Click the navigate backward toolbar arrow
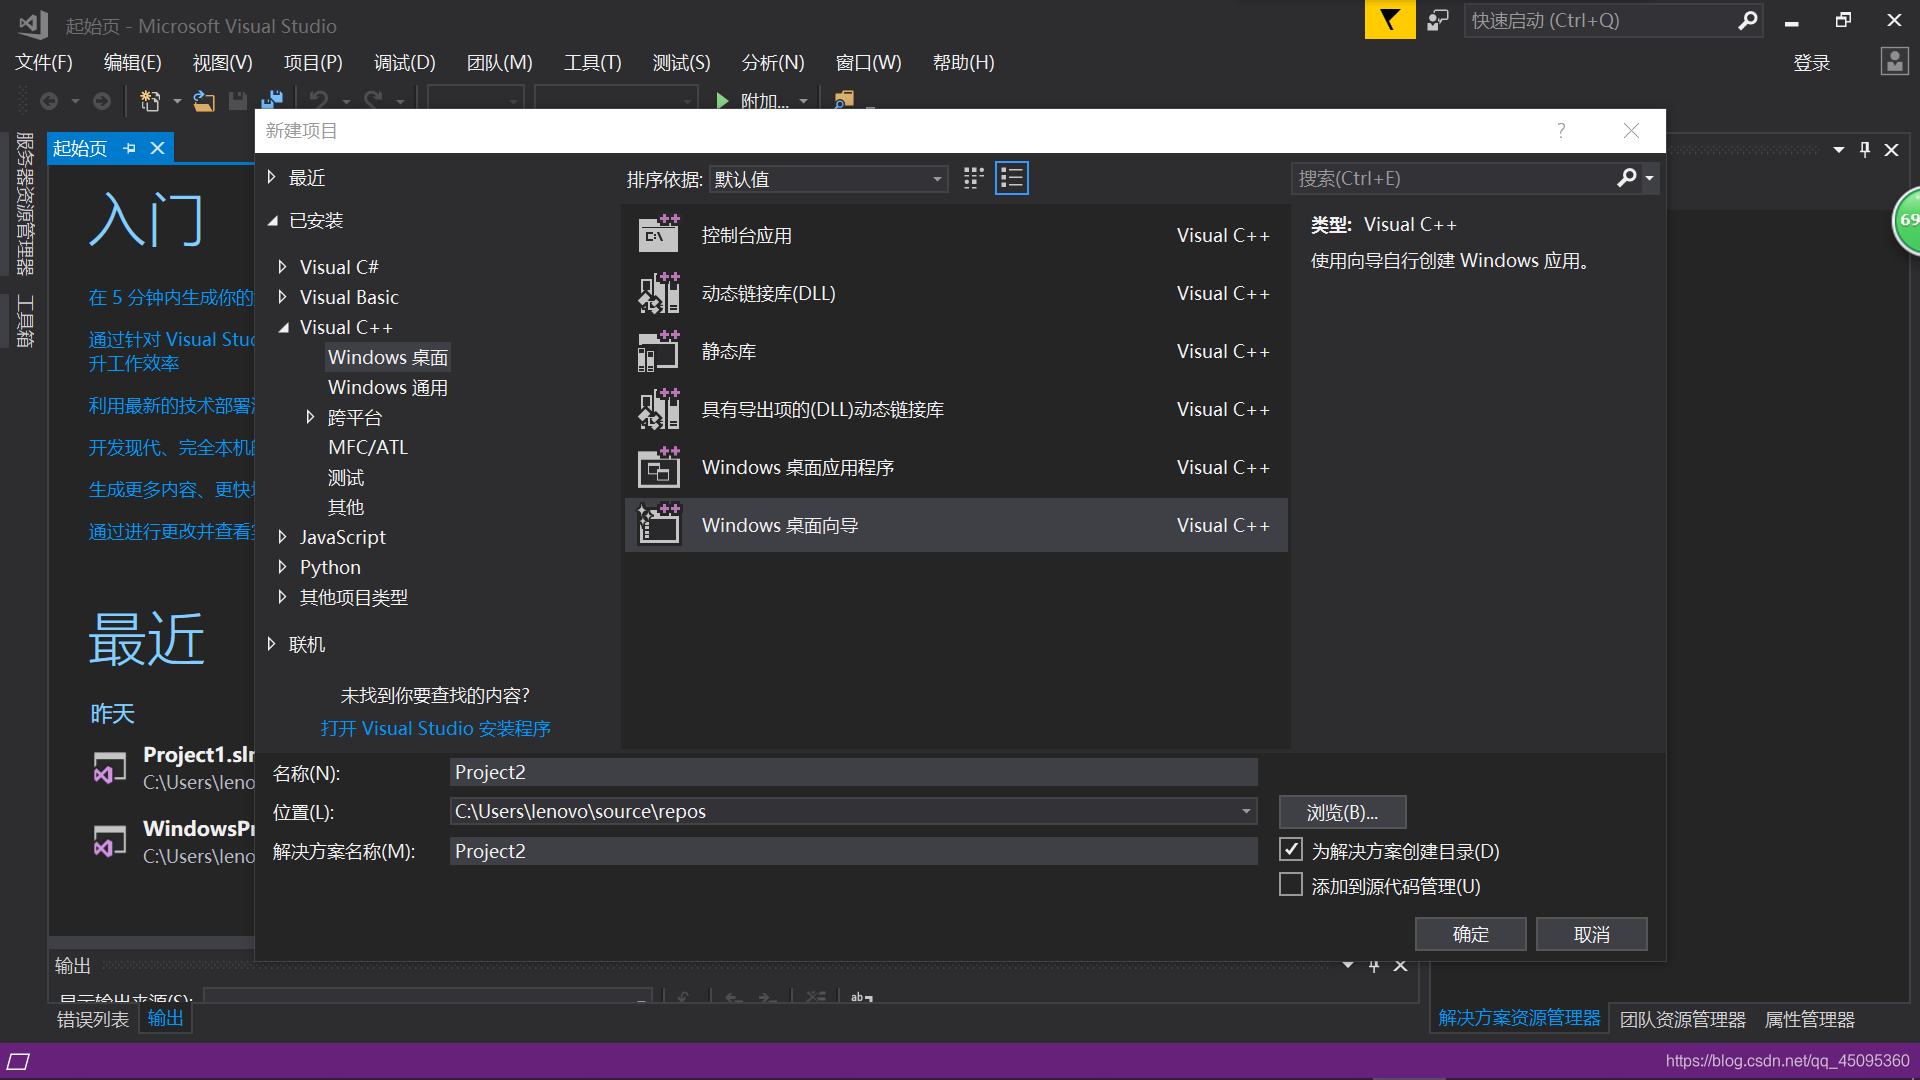The height and width of the screenshot is (1080, 1920). click(x=48, y=101)
